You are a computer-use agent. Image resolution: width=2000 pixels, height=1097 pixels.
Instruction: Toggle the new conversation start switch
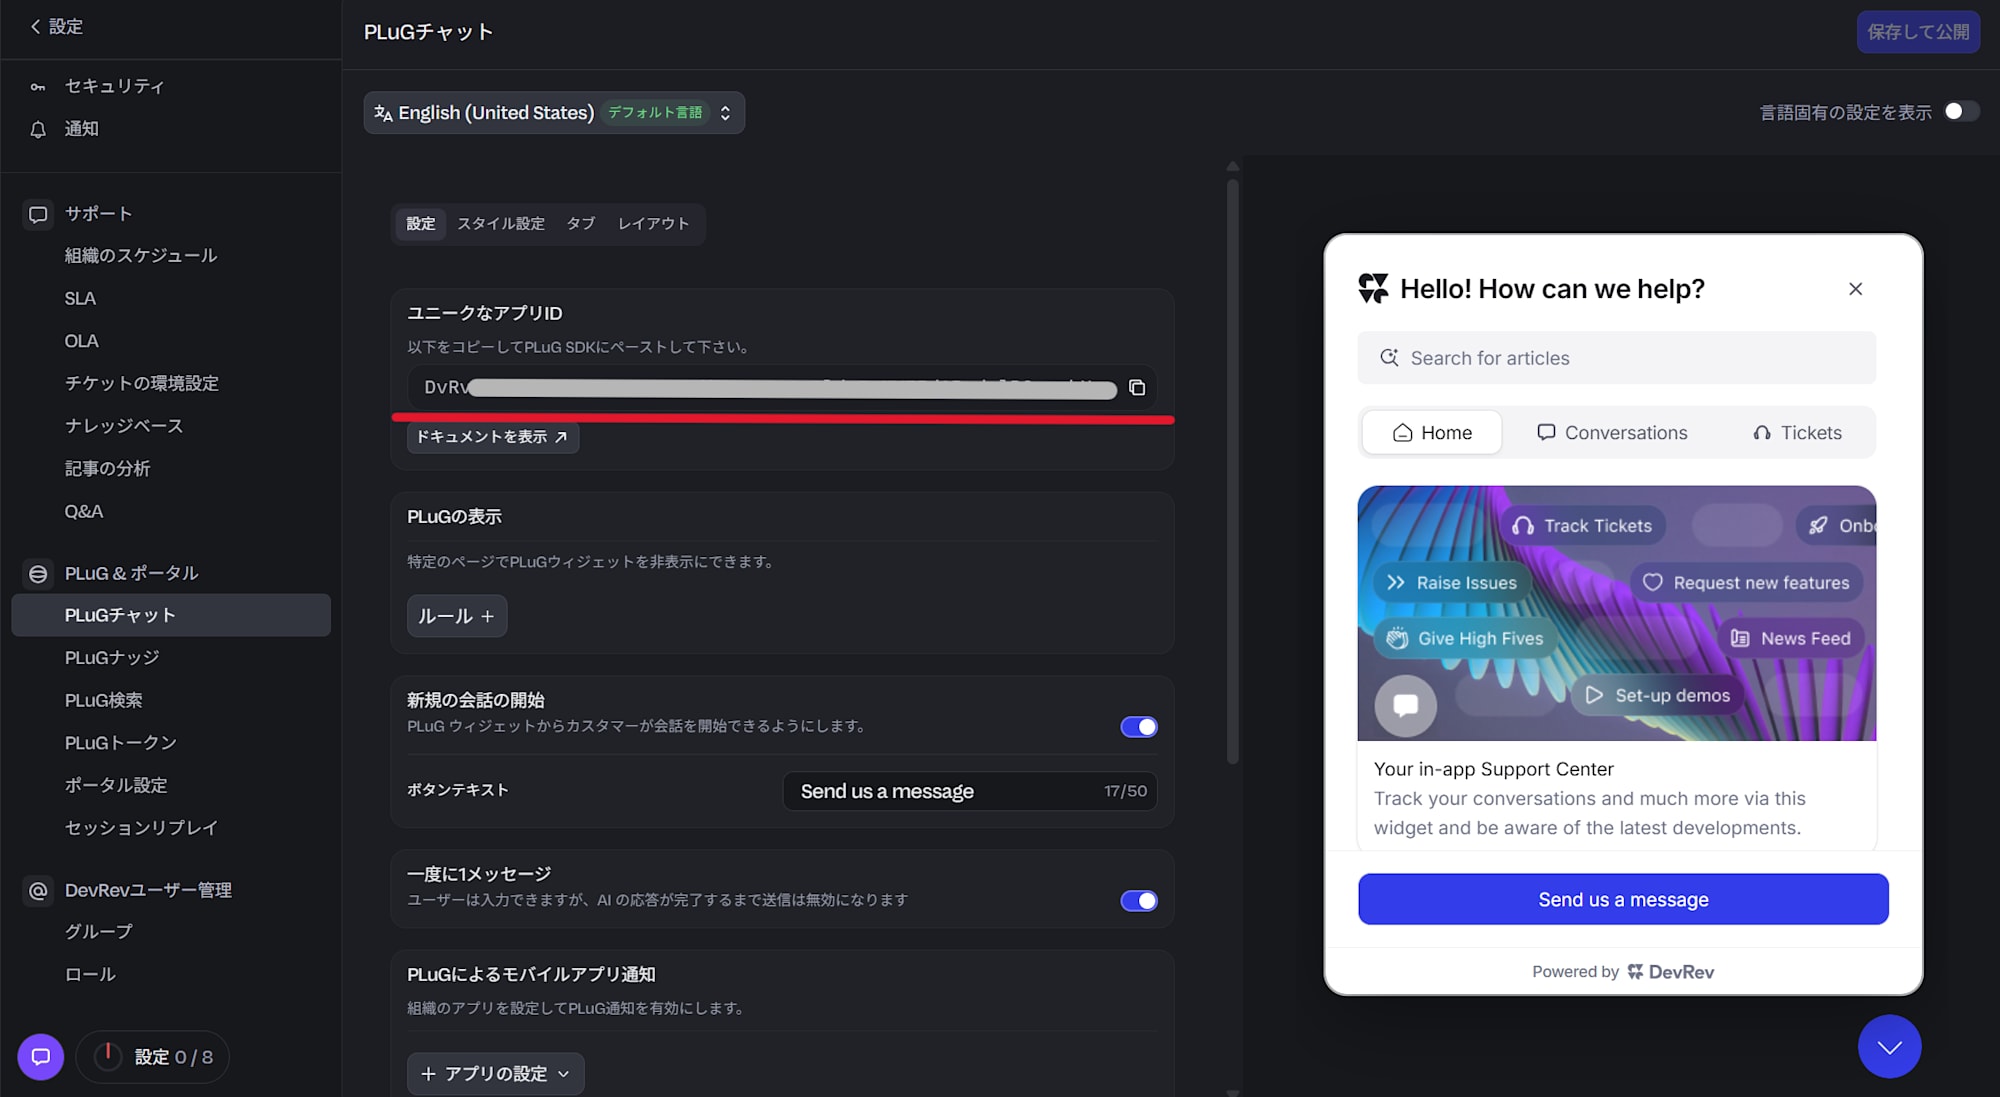pyautogui.click(x=1139, y=727)
